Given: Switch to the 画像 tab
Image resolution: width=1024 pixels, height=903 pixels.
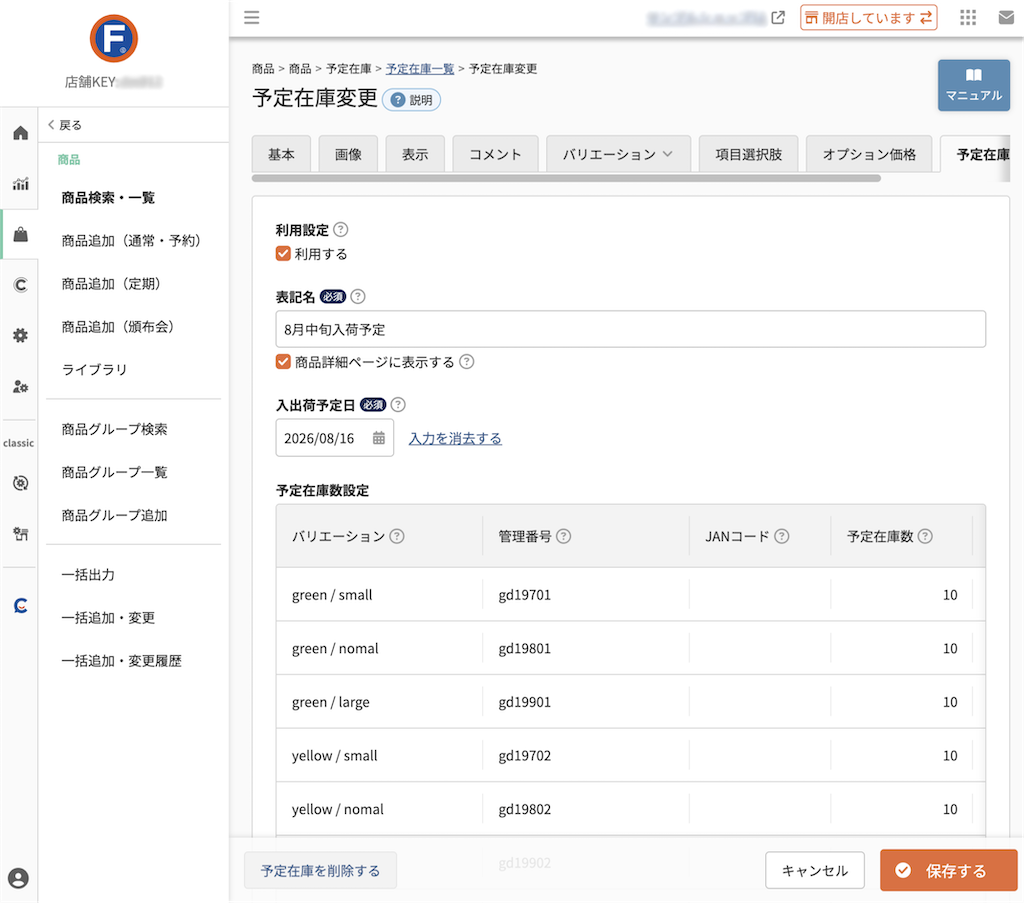Looking at the screenshot, I should pos(348,154).
